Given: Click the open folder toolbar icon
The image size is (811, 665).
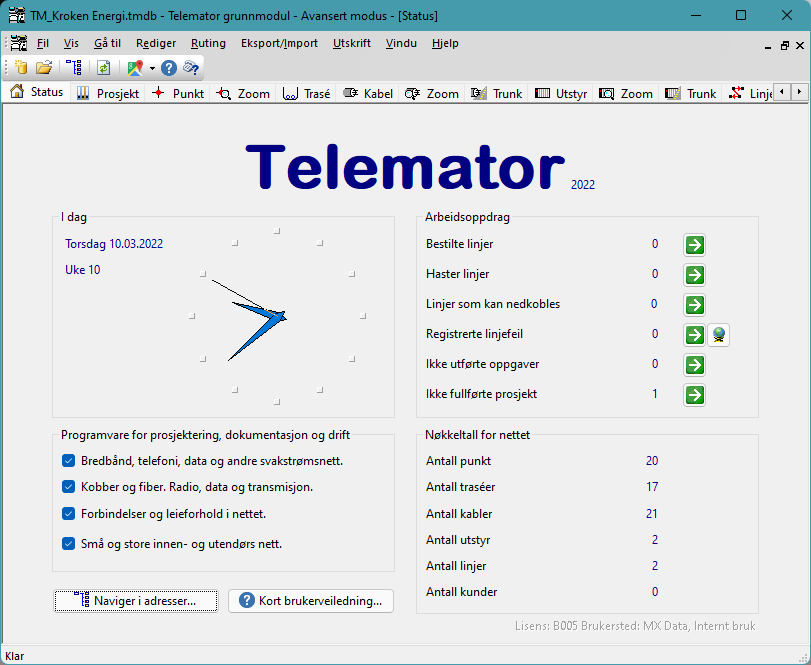Looking at the screenshot, I should pos(44,68).
